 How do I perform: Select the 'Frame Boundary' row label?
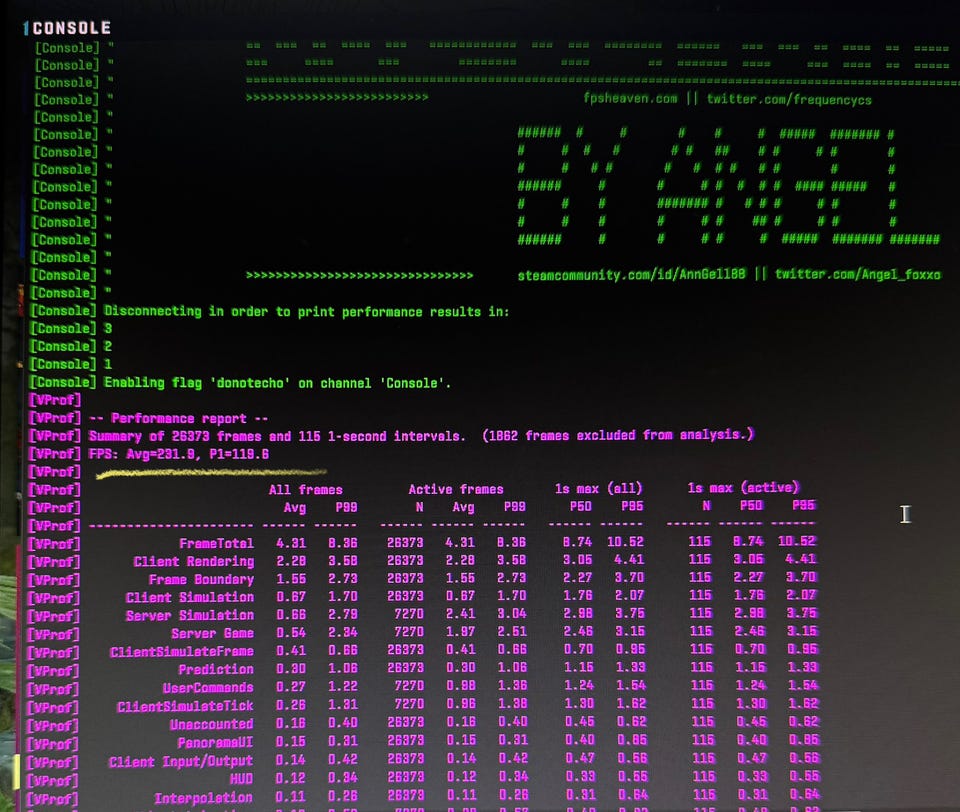201,579
